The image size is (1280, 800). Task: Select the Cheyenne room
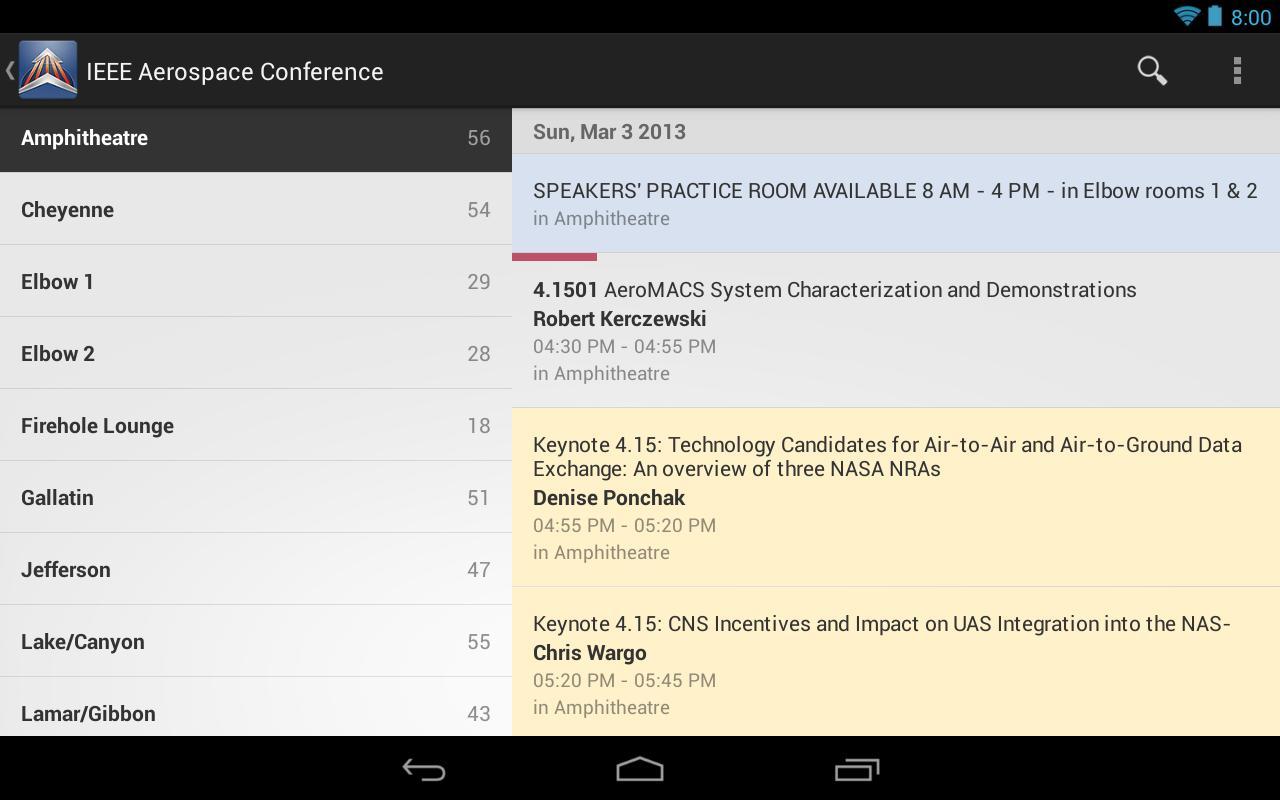coord(256,209)
